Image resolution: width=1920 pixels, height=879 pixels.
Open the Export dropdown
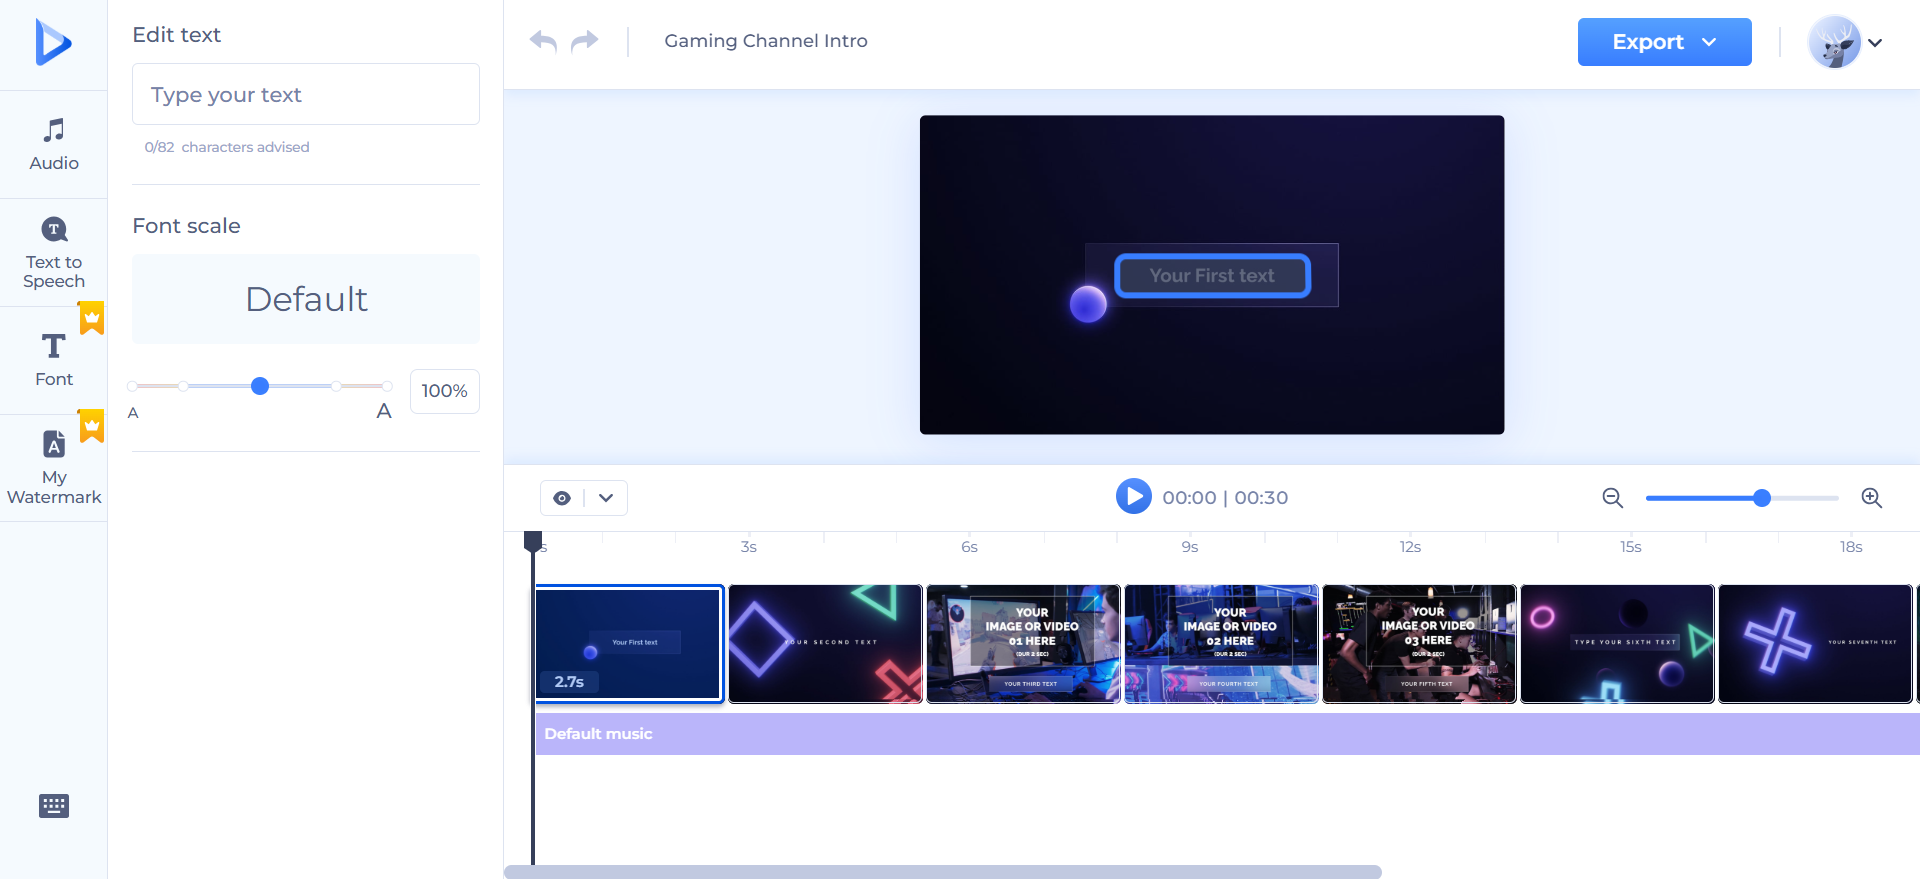(x=1664, y=42)
